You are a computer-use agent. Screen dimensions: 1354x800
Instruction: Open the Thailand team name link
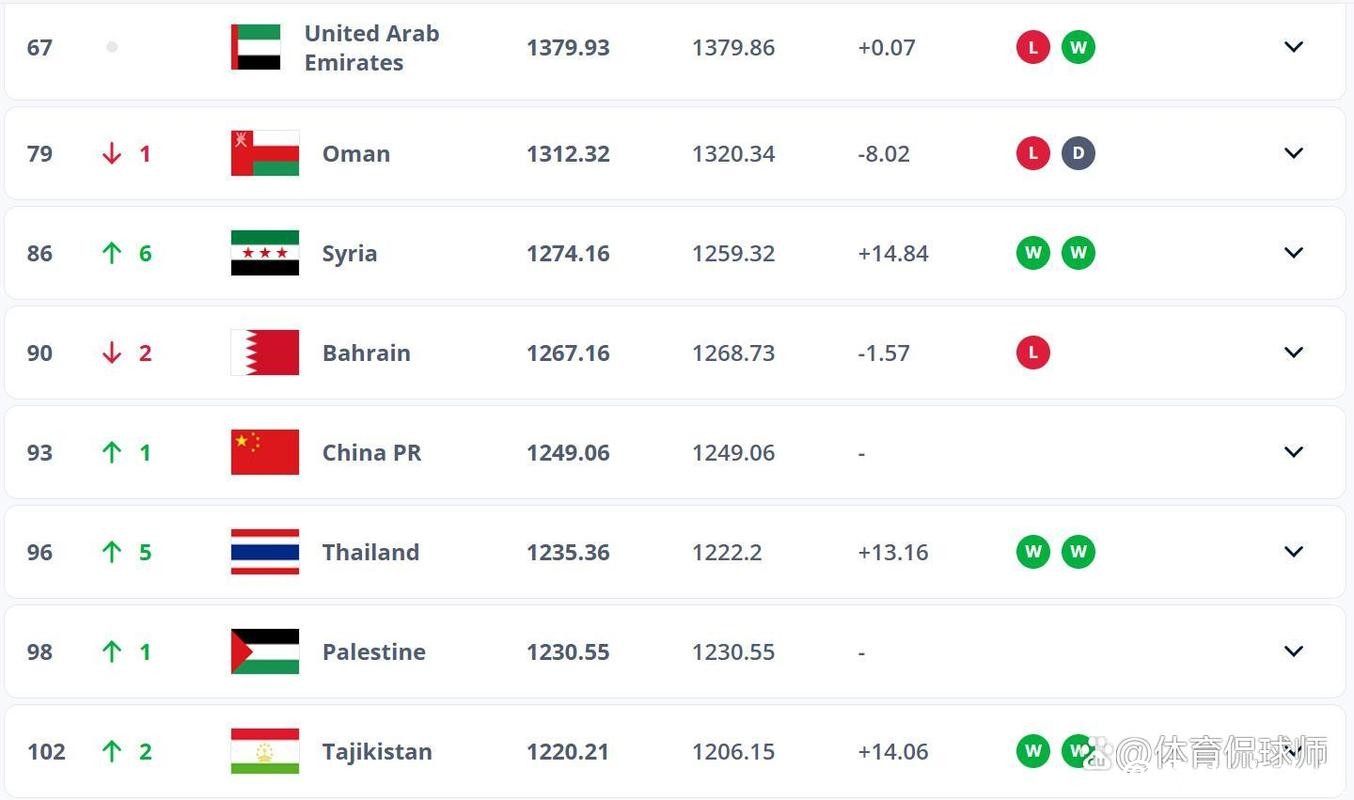[x=370, y=552]
